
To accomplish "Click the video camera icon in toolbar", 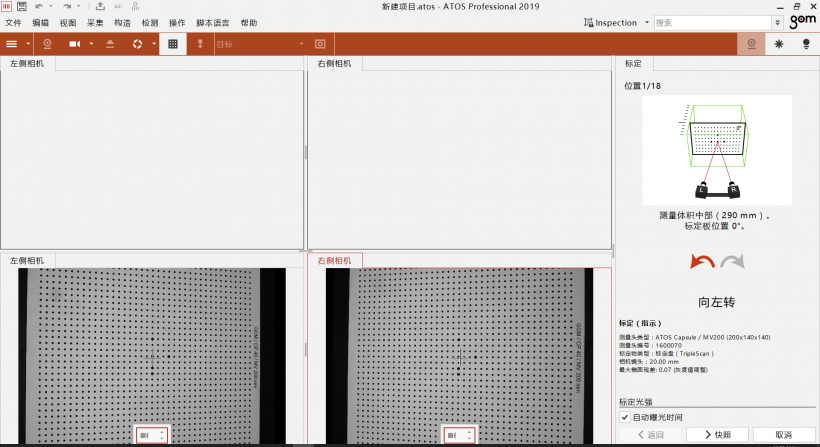I will point(75,44).
